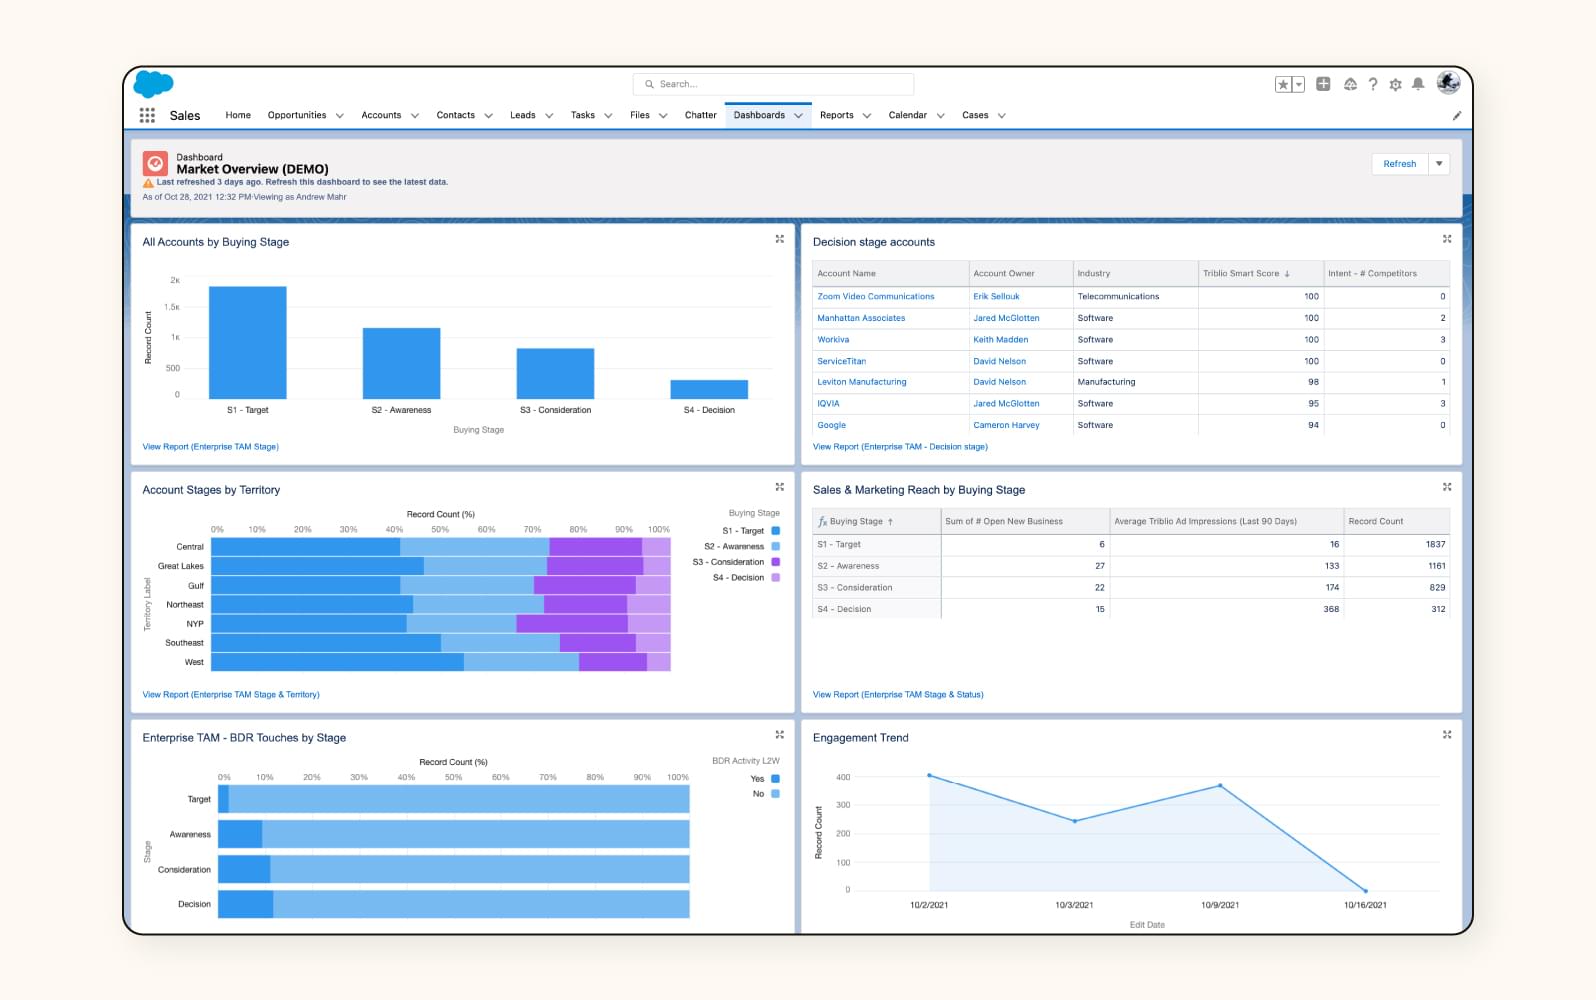Open View Report (Enterprise TAM Stage) link
1596x1000 pixels.
[x=211, y=447]
